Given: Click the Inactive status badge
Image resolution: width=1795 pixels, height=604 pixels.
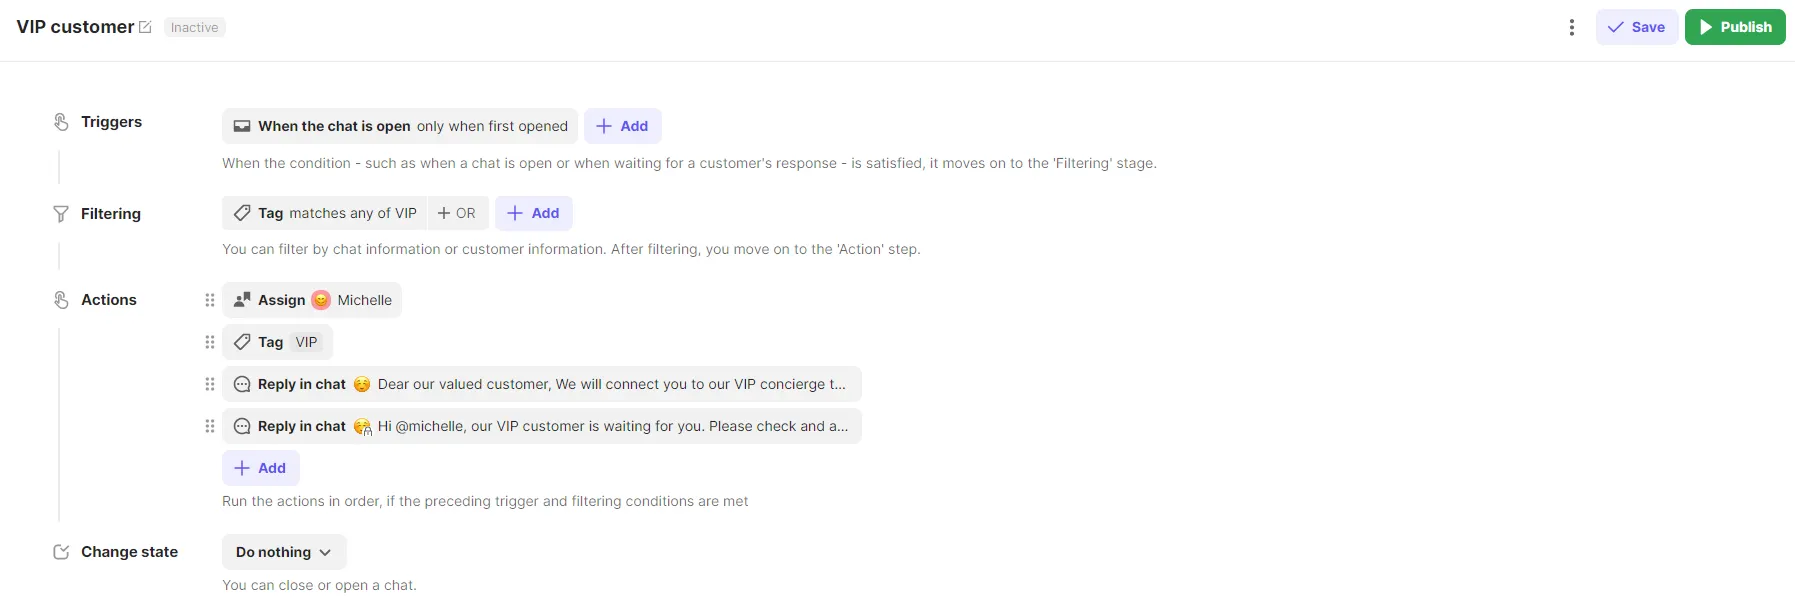Looking at the screenshot, I should click(194, 27).
